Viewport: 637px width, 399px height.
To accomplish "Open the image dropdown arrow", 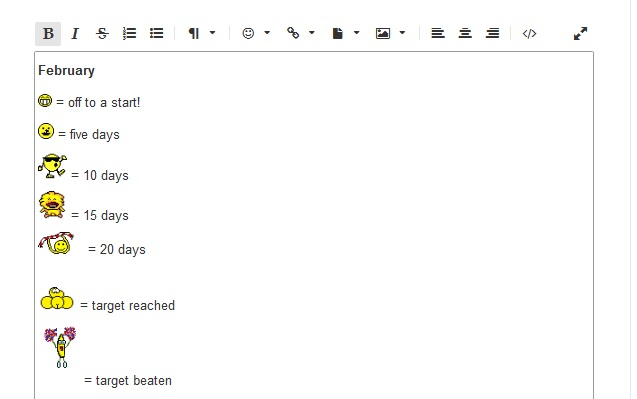I will (x=402, y=33).
